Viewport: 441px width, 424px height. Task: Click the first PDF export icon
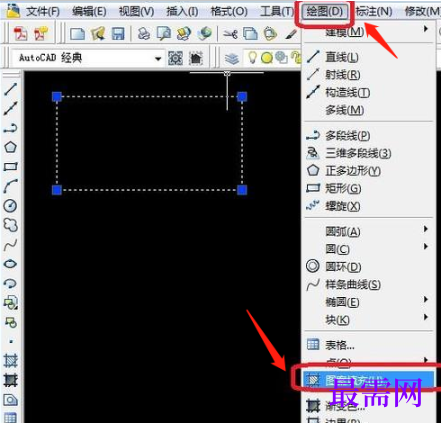pyautogui.click(x=21, y=33)
